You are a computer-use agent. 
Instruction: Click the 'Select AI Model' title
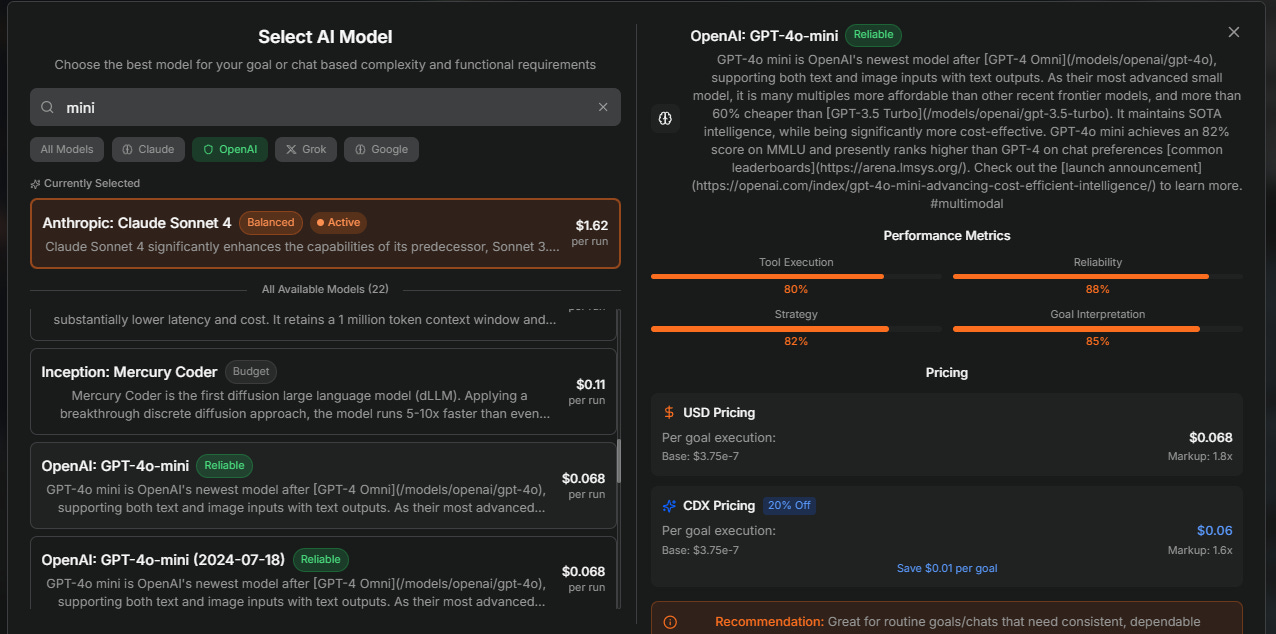click(325, 37)
